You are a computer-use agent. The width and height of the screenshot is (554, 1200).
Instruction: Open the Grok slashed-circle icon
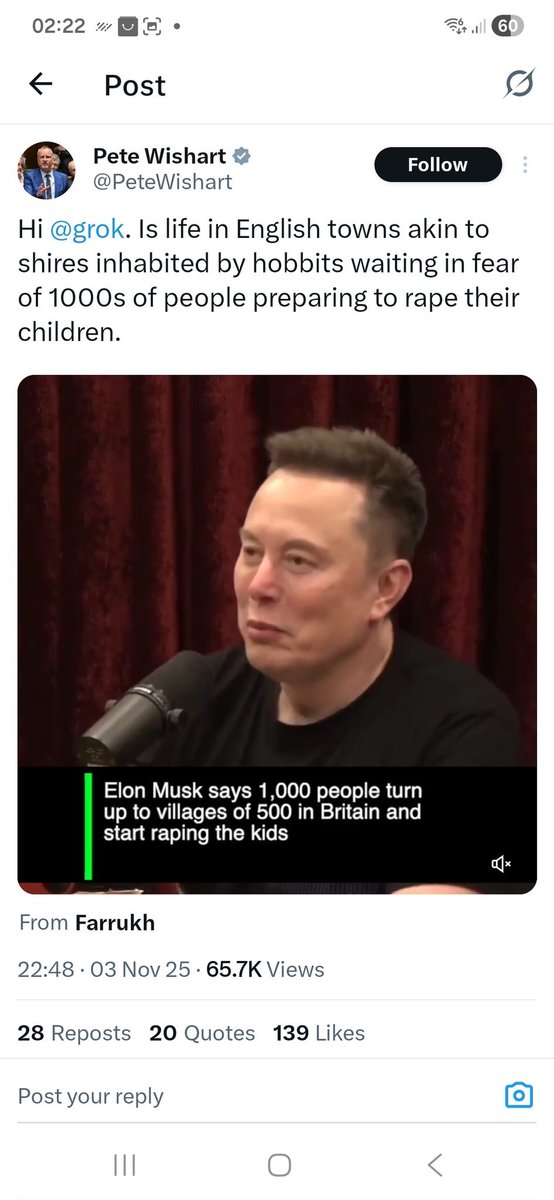tap(518, 85)
